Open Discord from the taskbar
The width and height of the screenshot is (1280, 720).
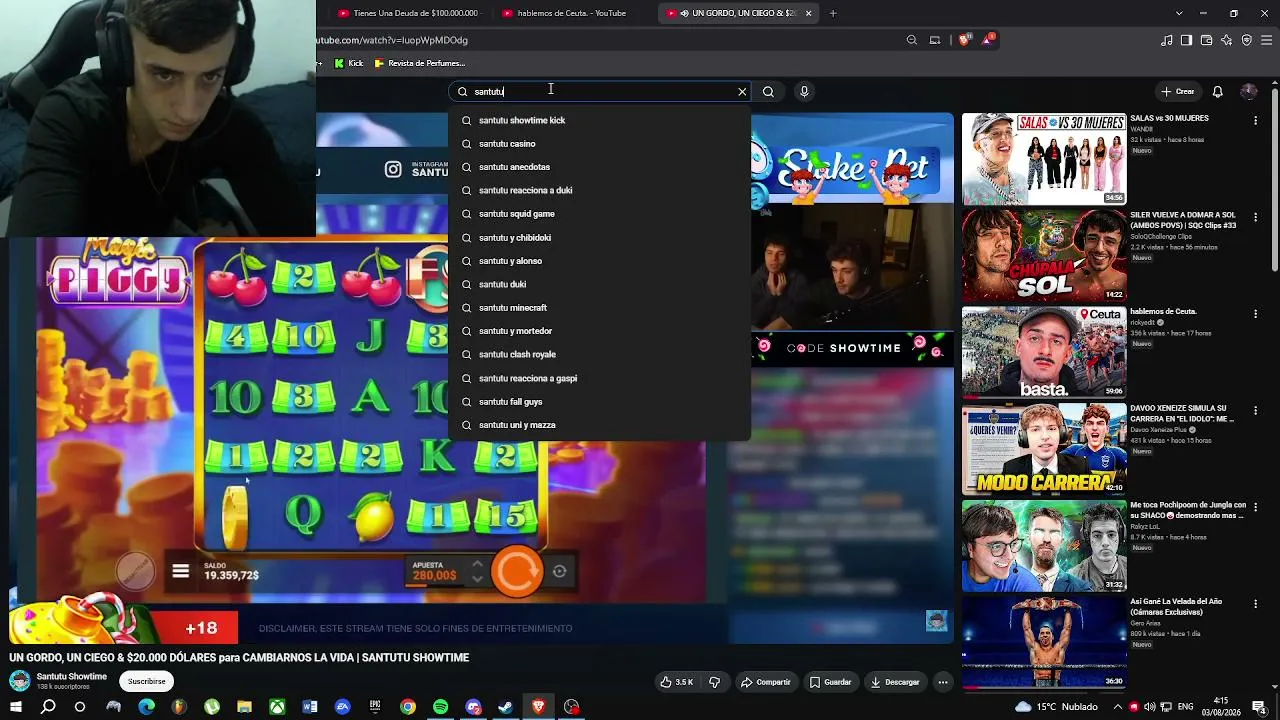[473, 707]
